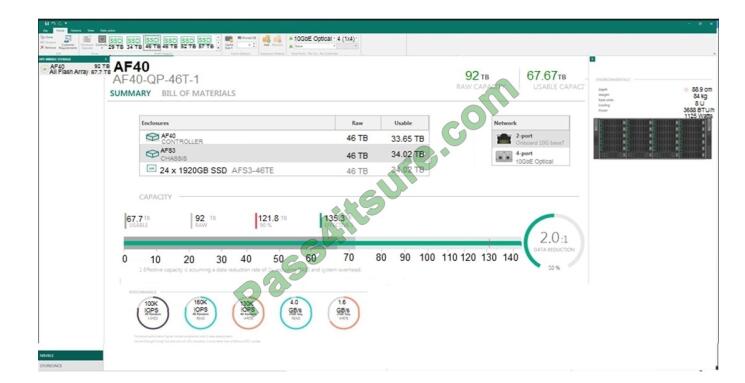
Task: Click the 24 x 1920GB SSD drive icon
Action: click(x=152, y=168)
